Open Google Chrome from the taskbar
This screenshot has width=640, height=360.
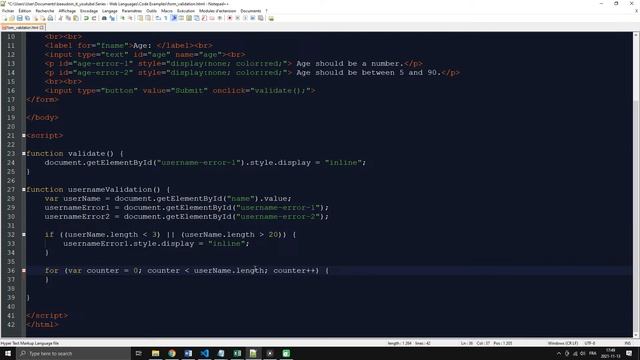[172, 353]
